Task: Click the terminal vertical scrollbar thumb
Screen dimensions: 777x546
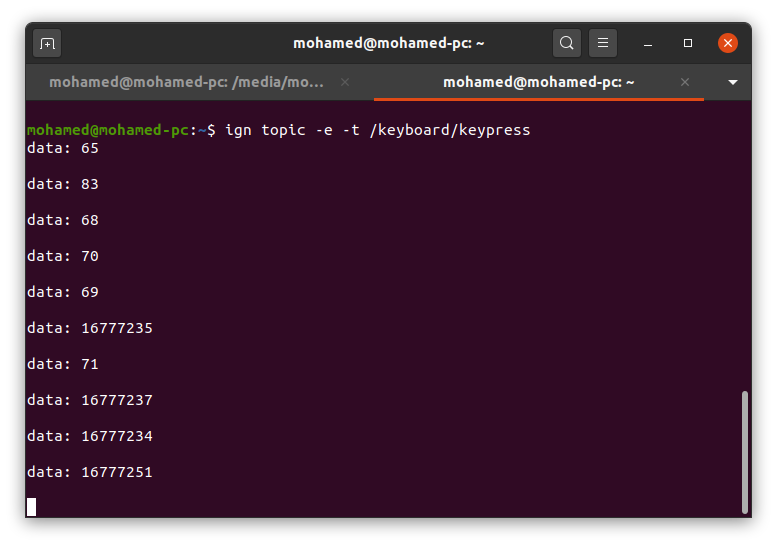Action: (744, 450)
